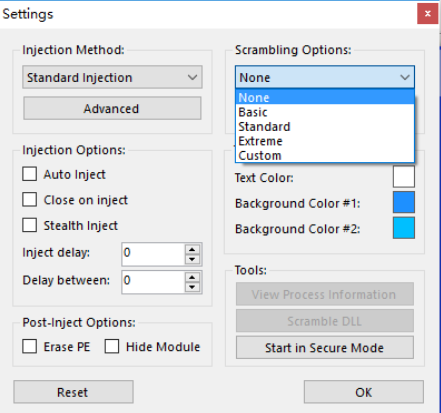Check the Hide Module option

(x=112, y=346)
